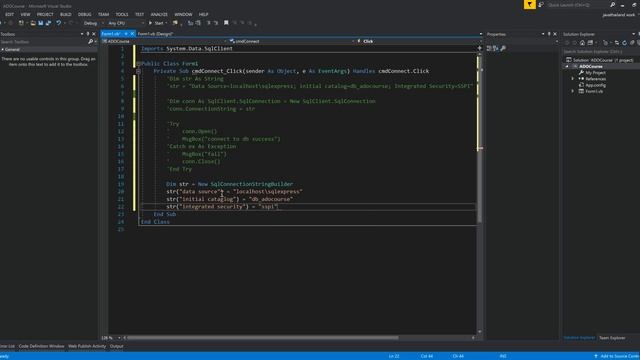Click the New Project toolbar icon

point(21,23)
